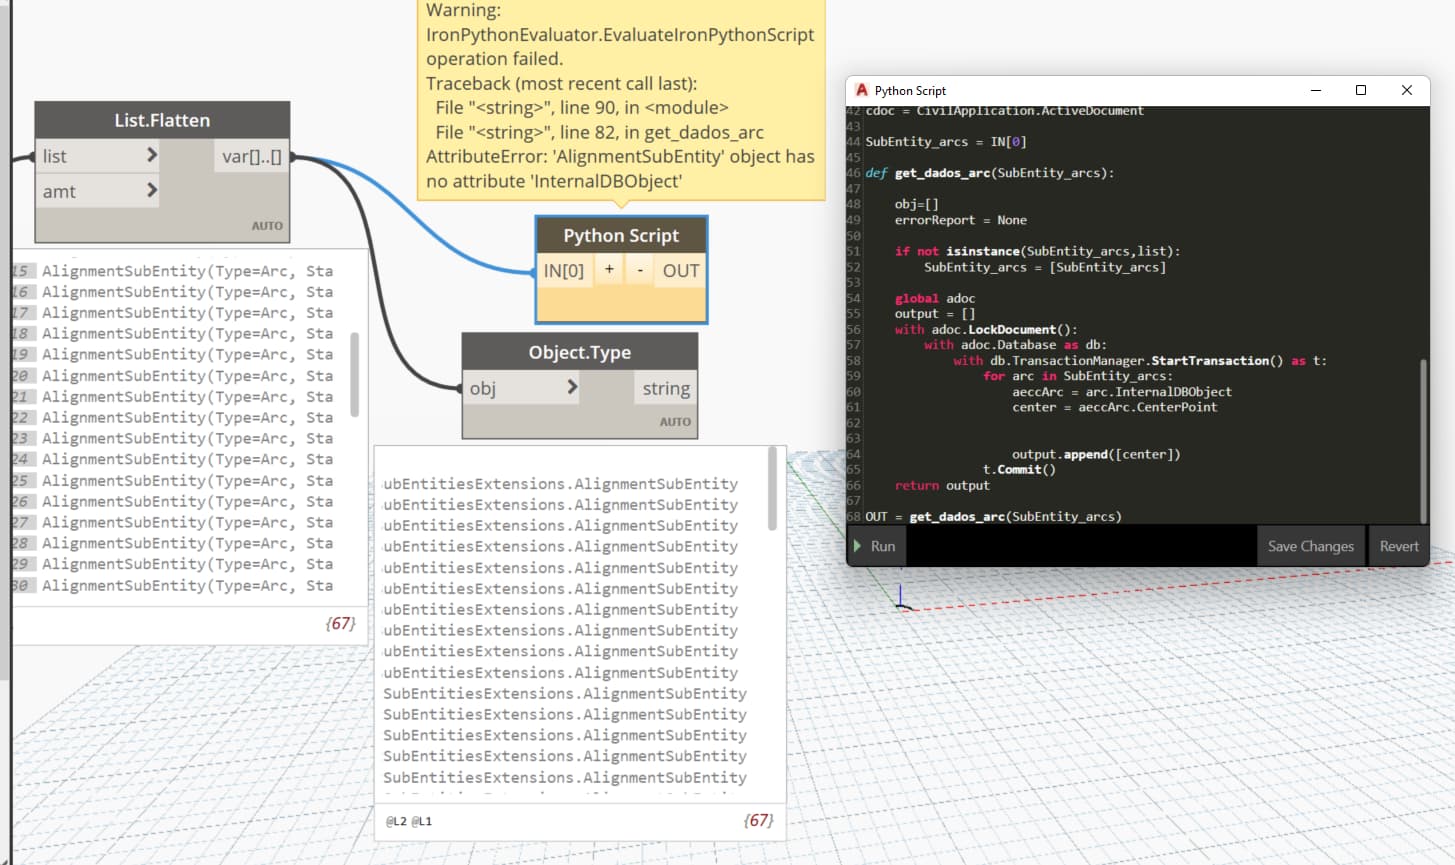Click the minus icon to remove a Python Script input
The width and height of the screenshot is (1455, 865).
click(x=639, y=270)
